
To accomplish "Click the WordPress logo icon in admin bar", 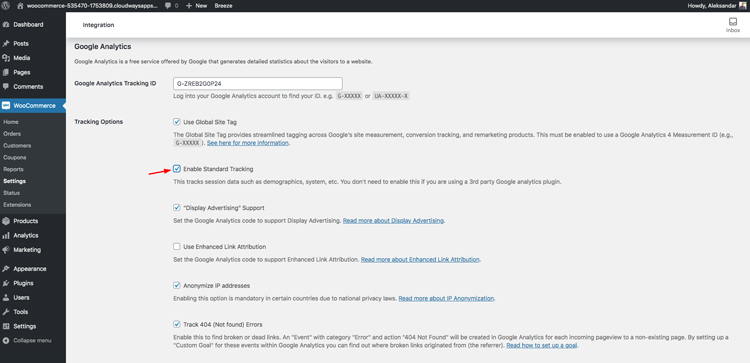I will [x=6, y=6].
